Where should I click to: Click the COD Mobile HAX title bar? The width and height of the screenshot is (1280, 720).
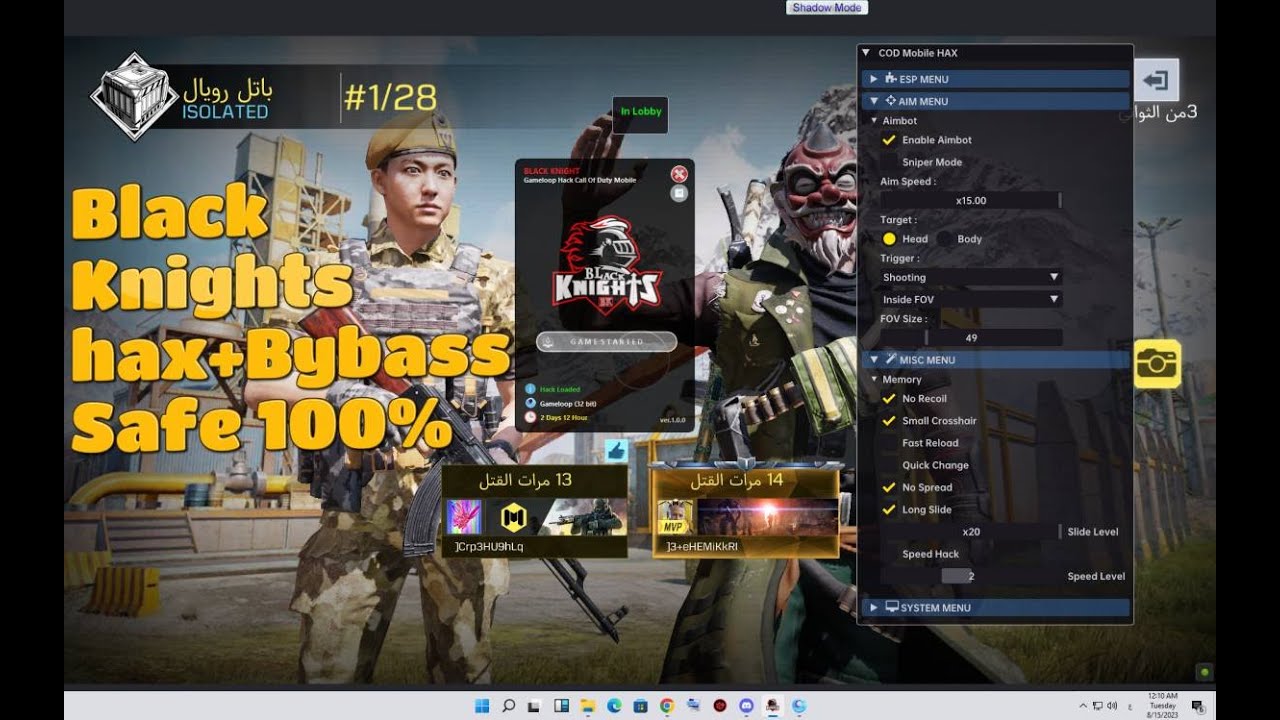[995, 53]
